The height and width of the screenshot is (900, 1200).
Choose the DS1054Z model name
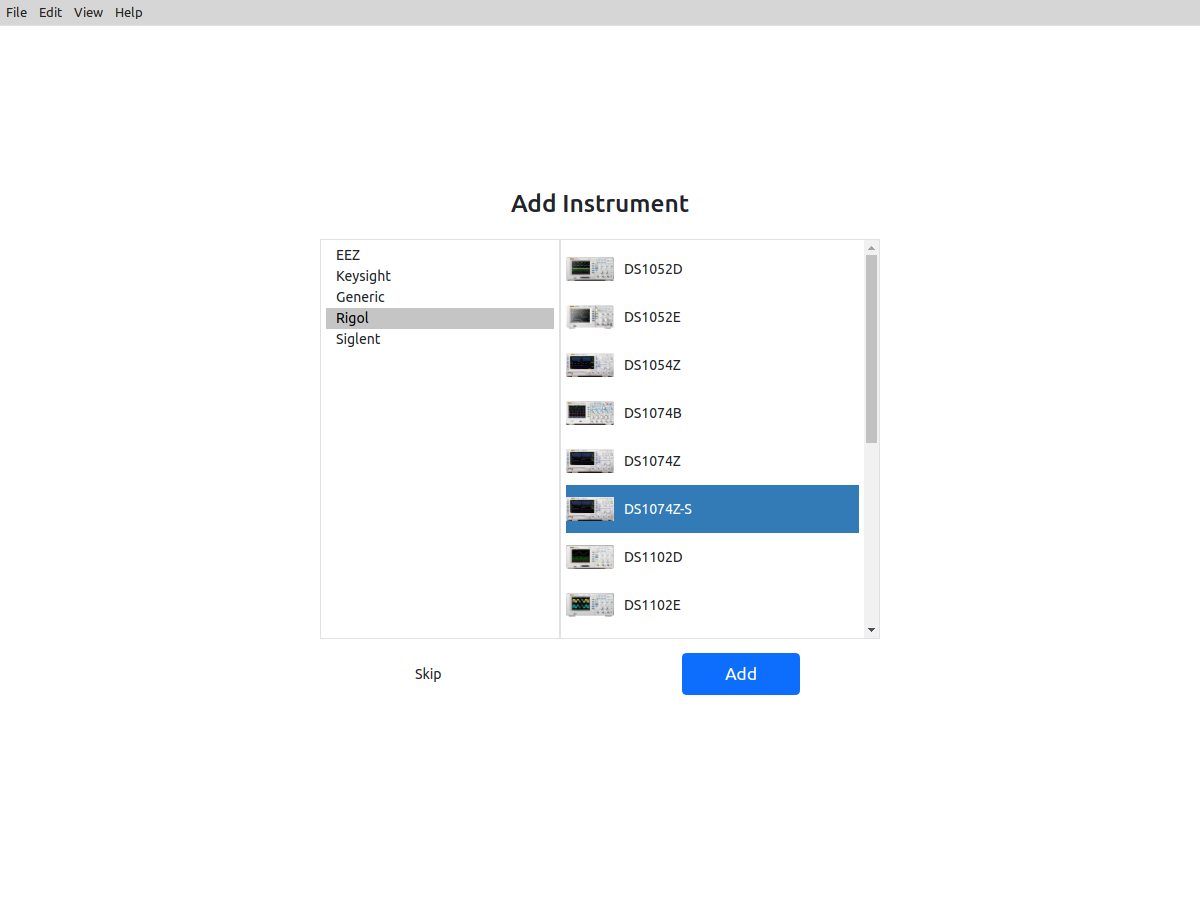click(x=652, y=365)
